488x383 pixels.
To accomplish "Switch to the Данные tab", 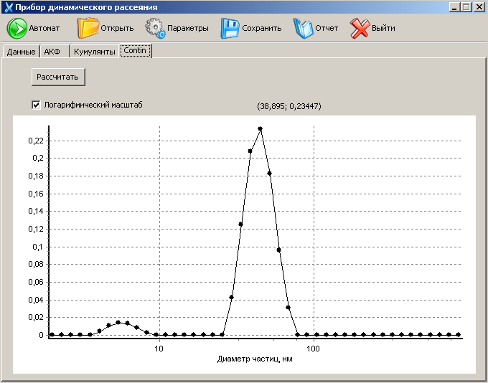I will coord(21,52).
